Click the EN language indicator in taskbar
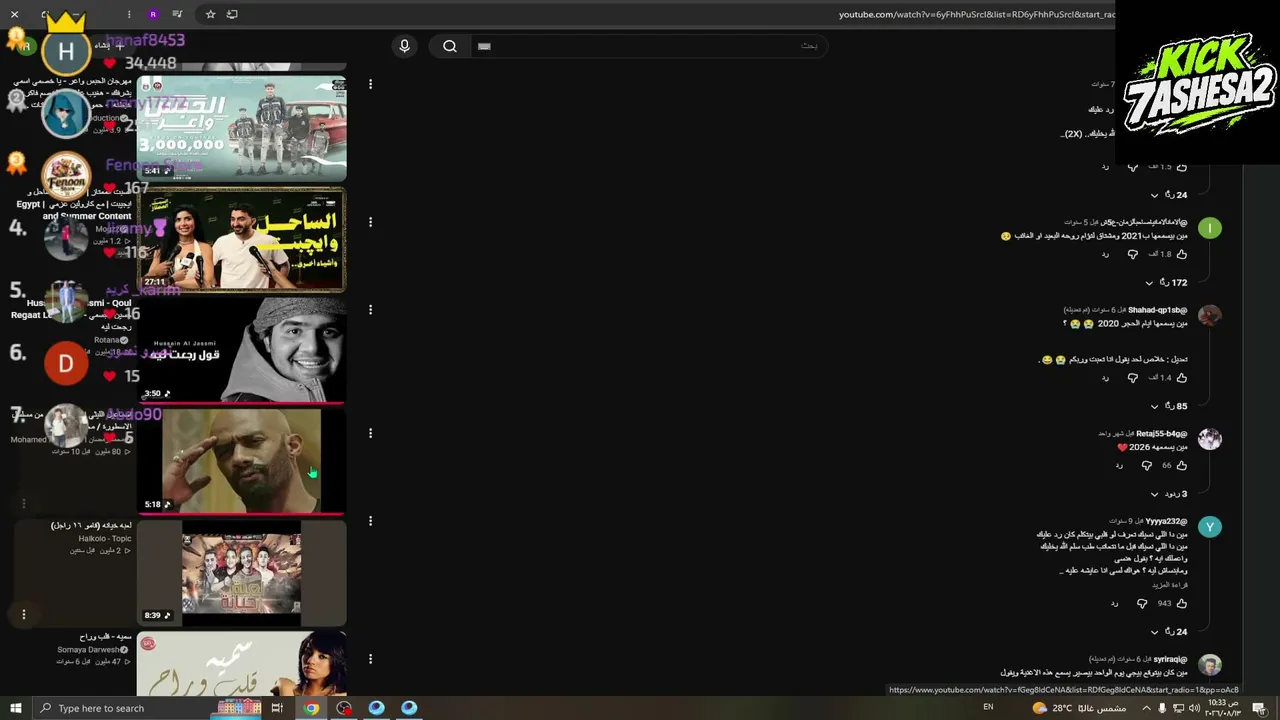The image size is (1280, 720). [x=989, y=708]
